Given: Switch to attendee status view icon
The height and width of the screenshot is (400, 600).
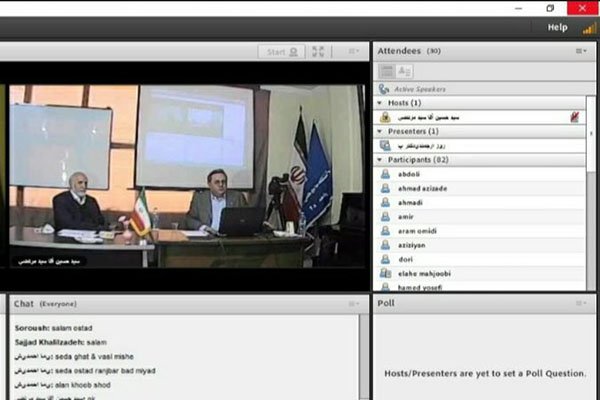Looking at the screenshot, I should click(404, 71).
